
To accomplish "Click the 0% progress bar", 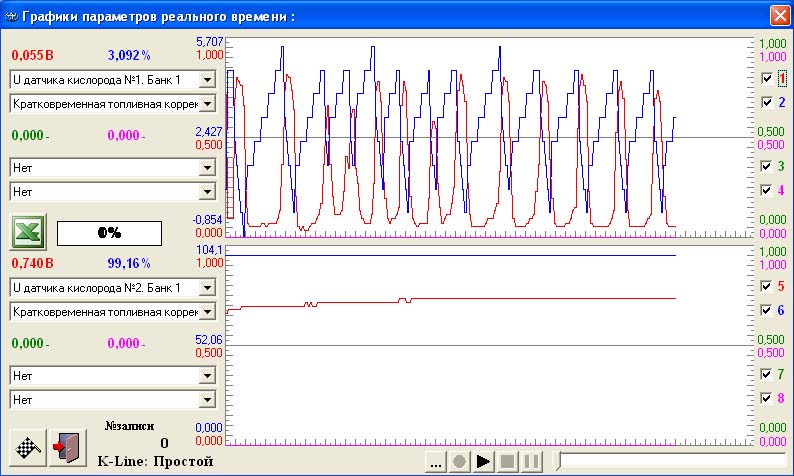I will click(x=109, y=232).
